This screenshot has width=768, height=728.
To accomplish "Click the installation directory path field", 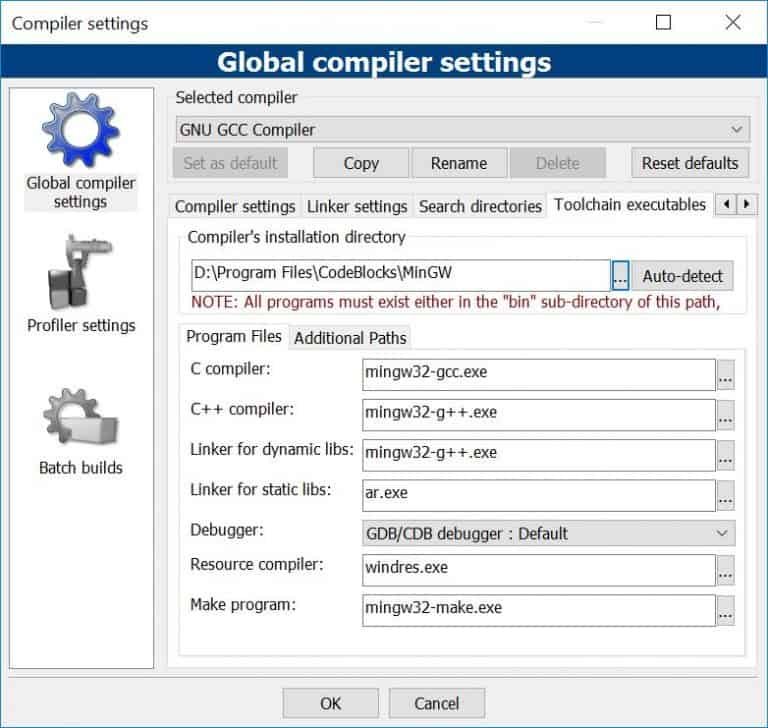I will pyautogui.click(x=401, y=275).
